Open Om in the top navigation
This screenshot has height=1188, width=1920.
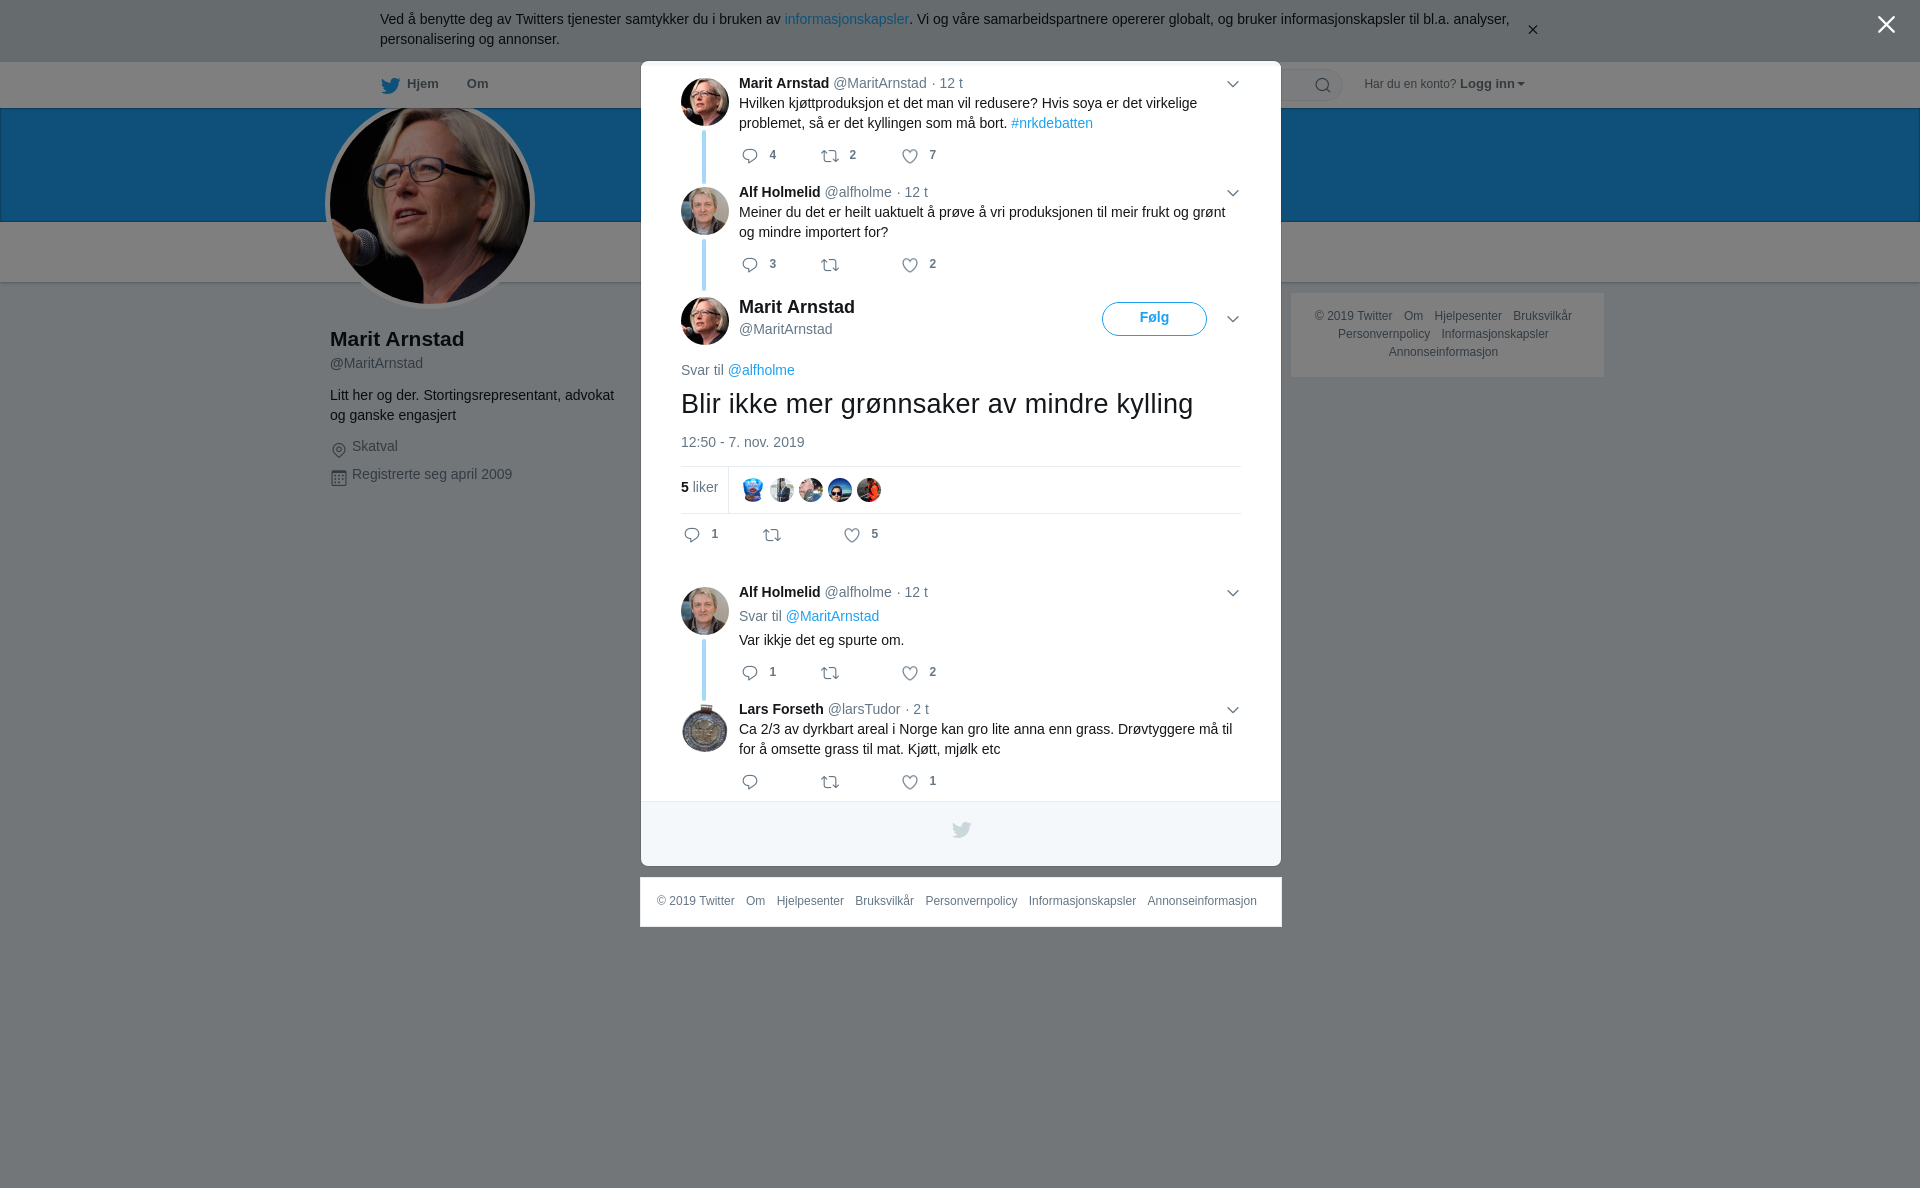tap(478, 84)
